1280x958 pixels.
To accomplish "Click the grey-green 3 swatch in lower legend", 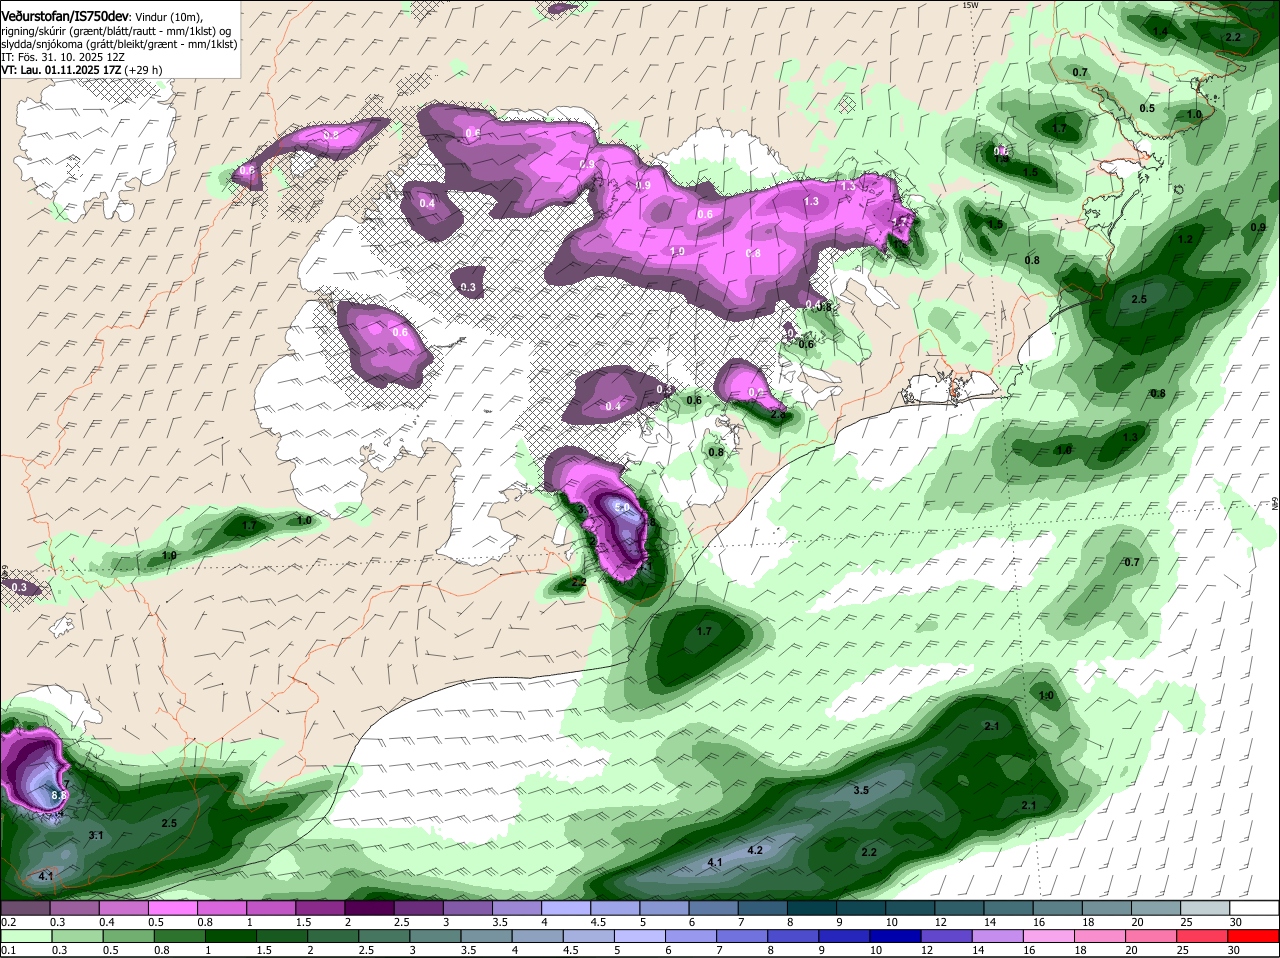I will tap(436, 936).
